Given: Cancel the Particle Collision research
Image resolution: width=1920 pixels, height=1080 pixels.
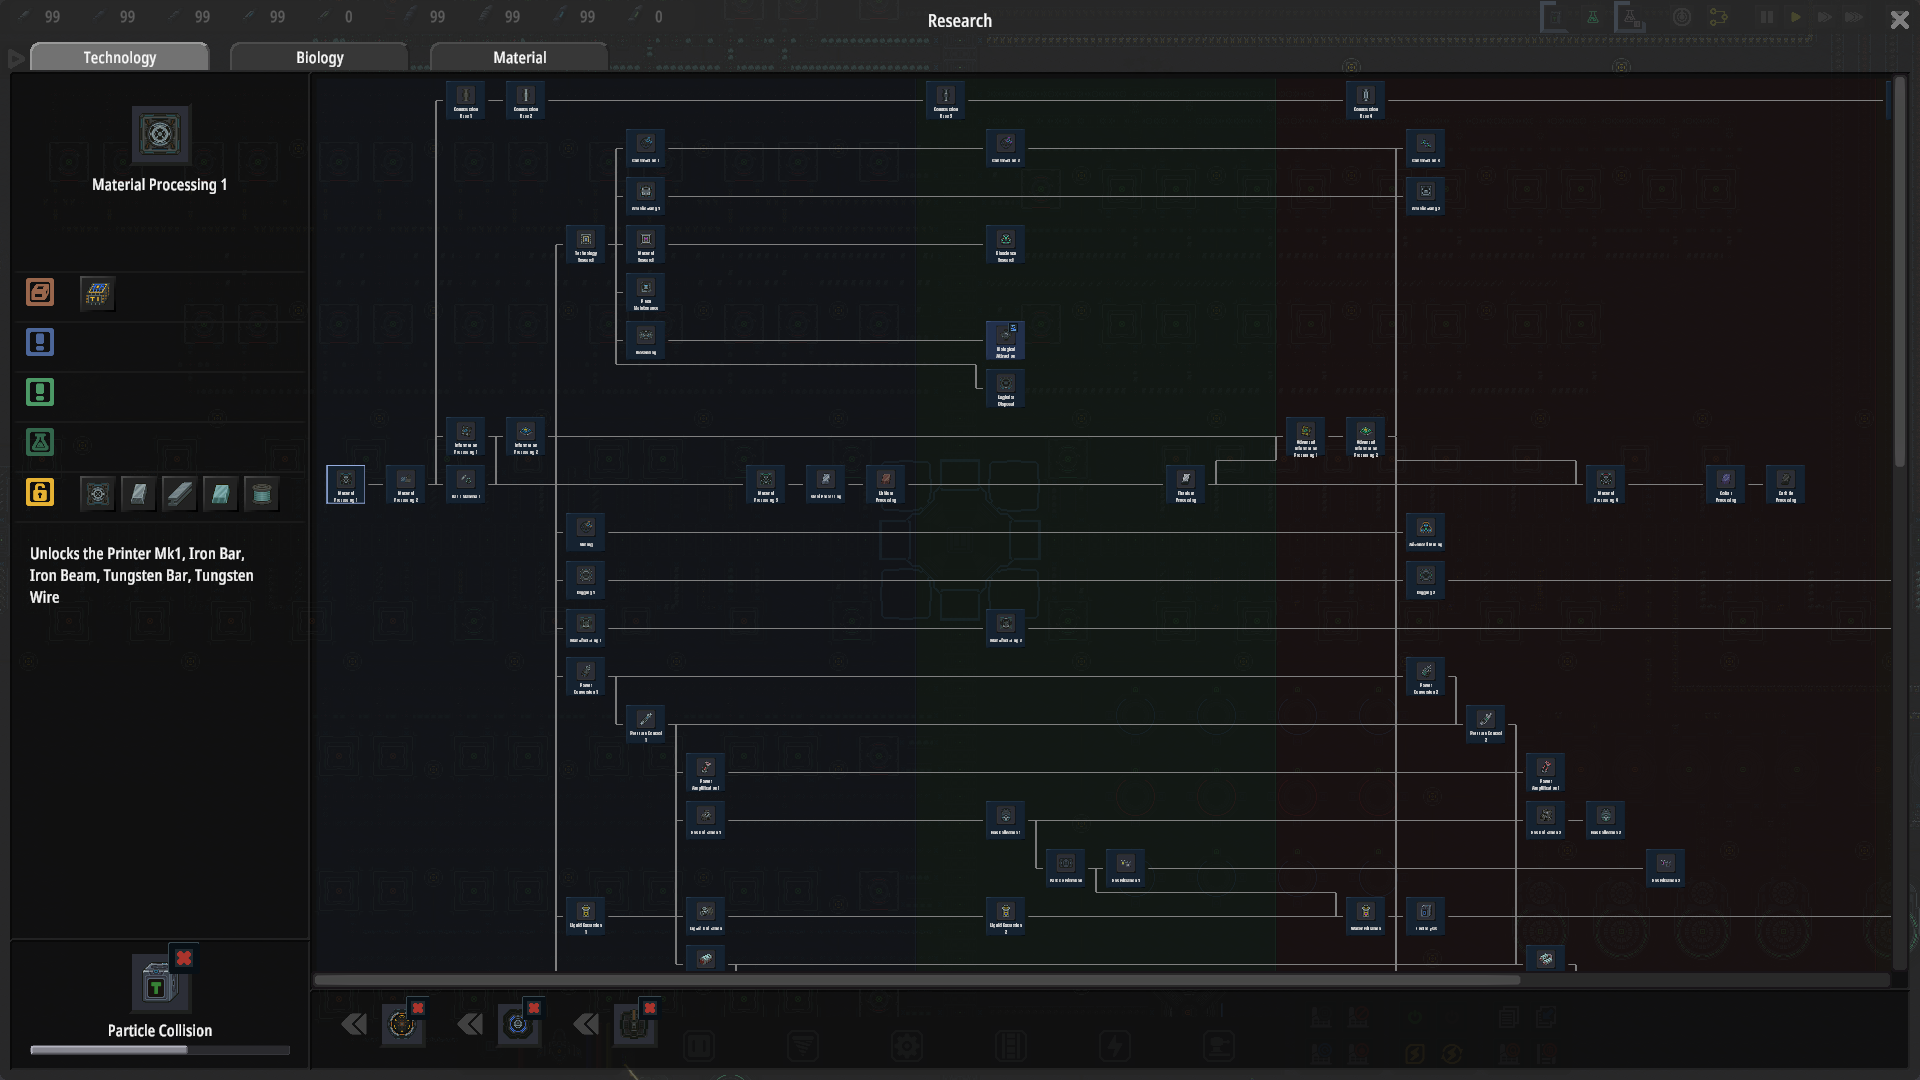Looking at the screenshot, I should tap(183, 958).
